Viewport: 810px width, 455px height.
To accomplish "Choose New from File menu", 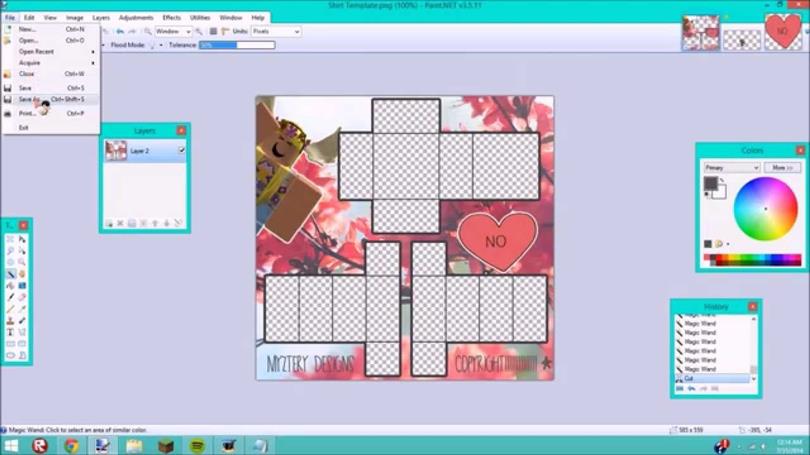I will click(x=51, y=29).
